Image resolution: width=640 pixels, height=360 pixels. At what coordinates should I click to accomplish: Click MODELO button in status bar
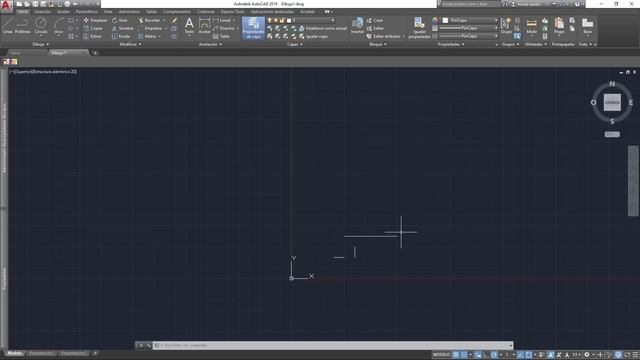click(441, 355)
